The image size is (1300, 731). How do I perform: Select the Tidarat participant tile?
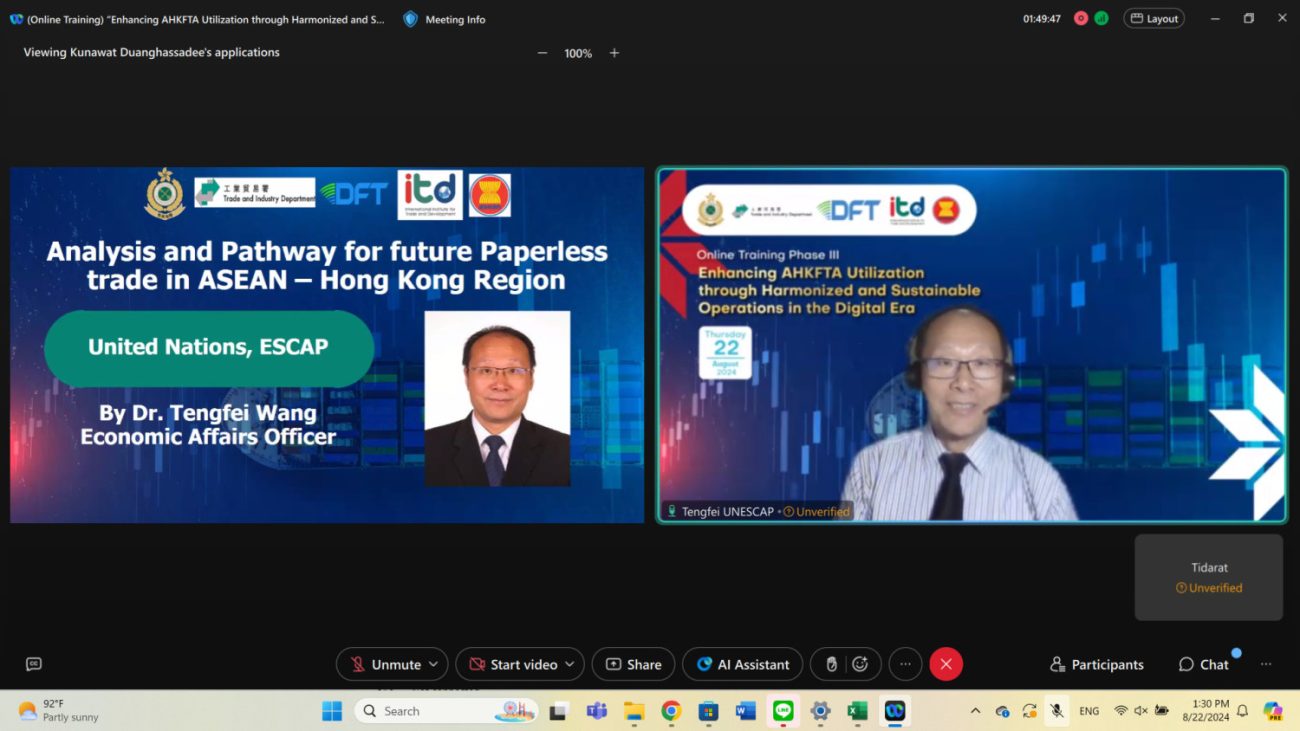pos(1208,577)
